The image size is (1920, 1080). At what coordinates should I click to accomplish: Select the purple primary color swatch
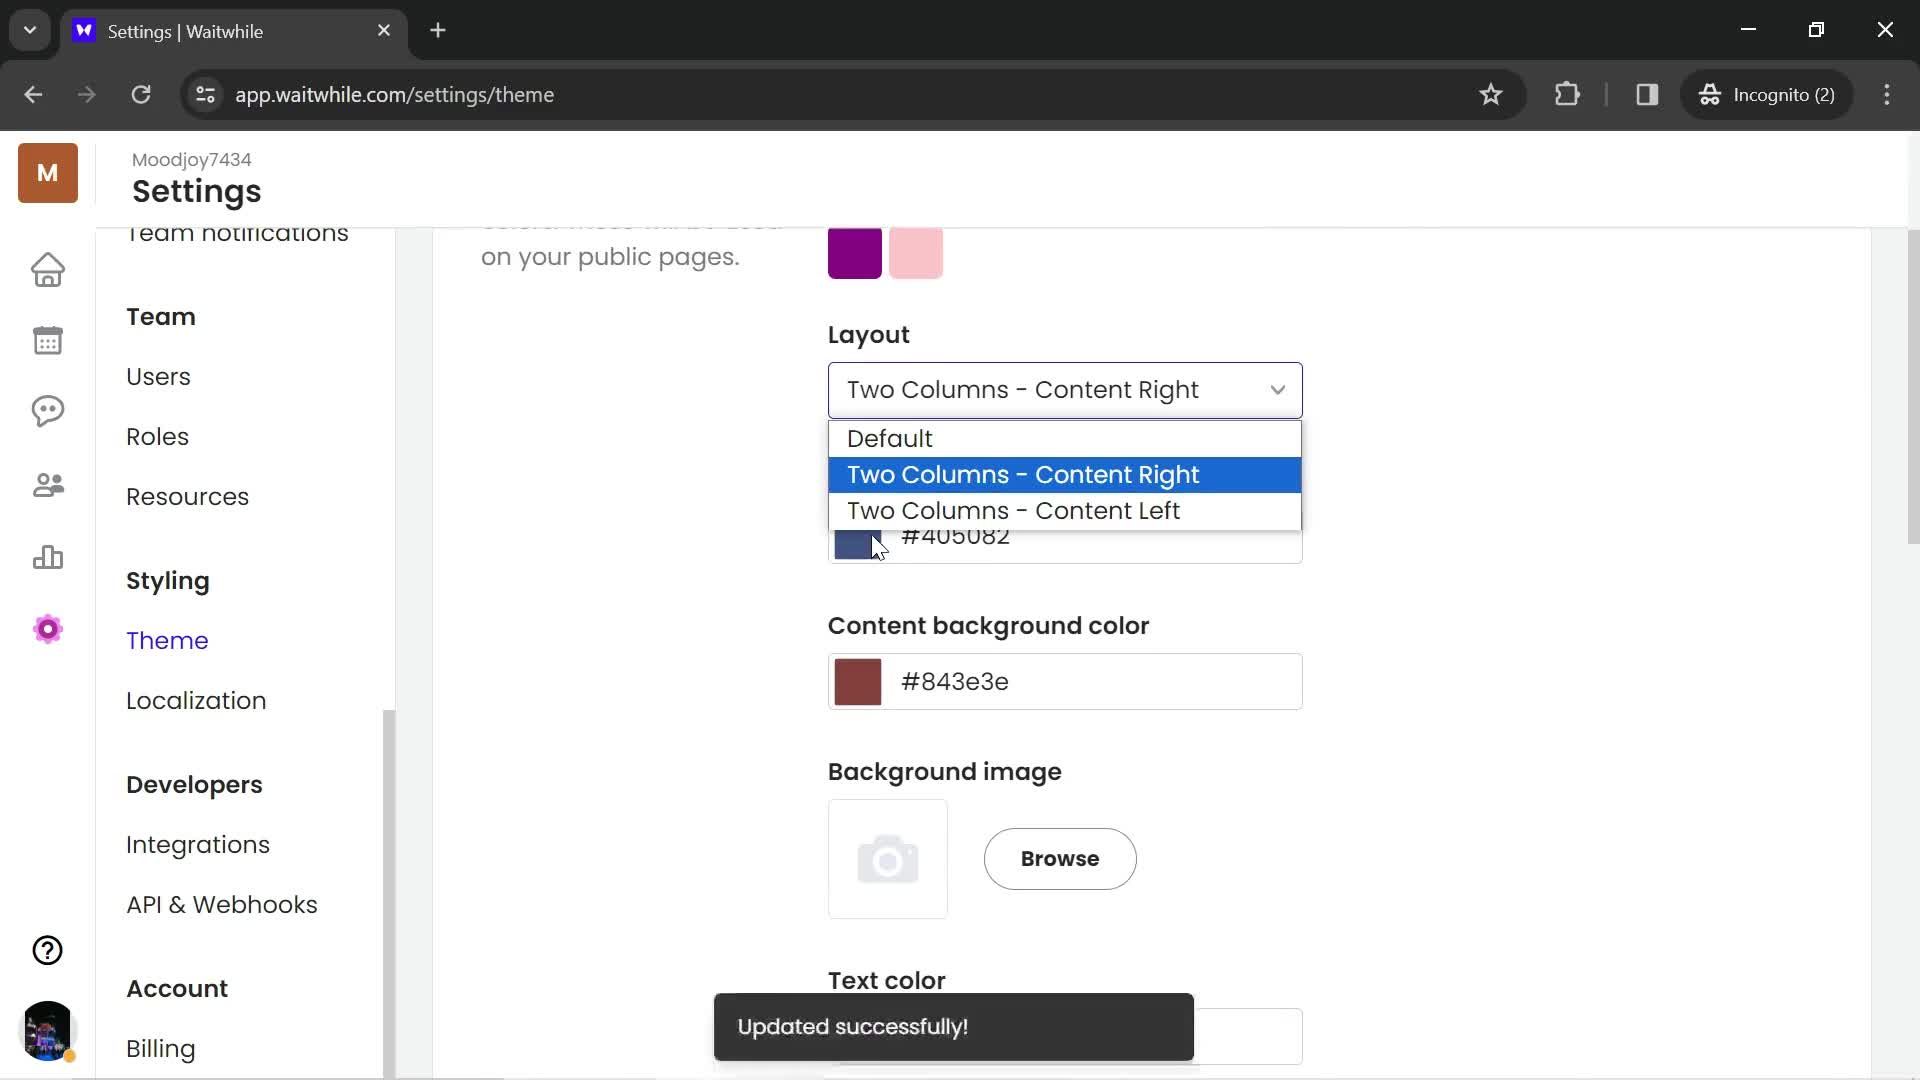[857, 252]
